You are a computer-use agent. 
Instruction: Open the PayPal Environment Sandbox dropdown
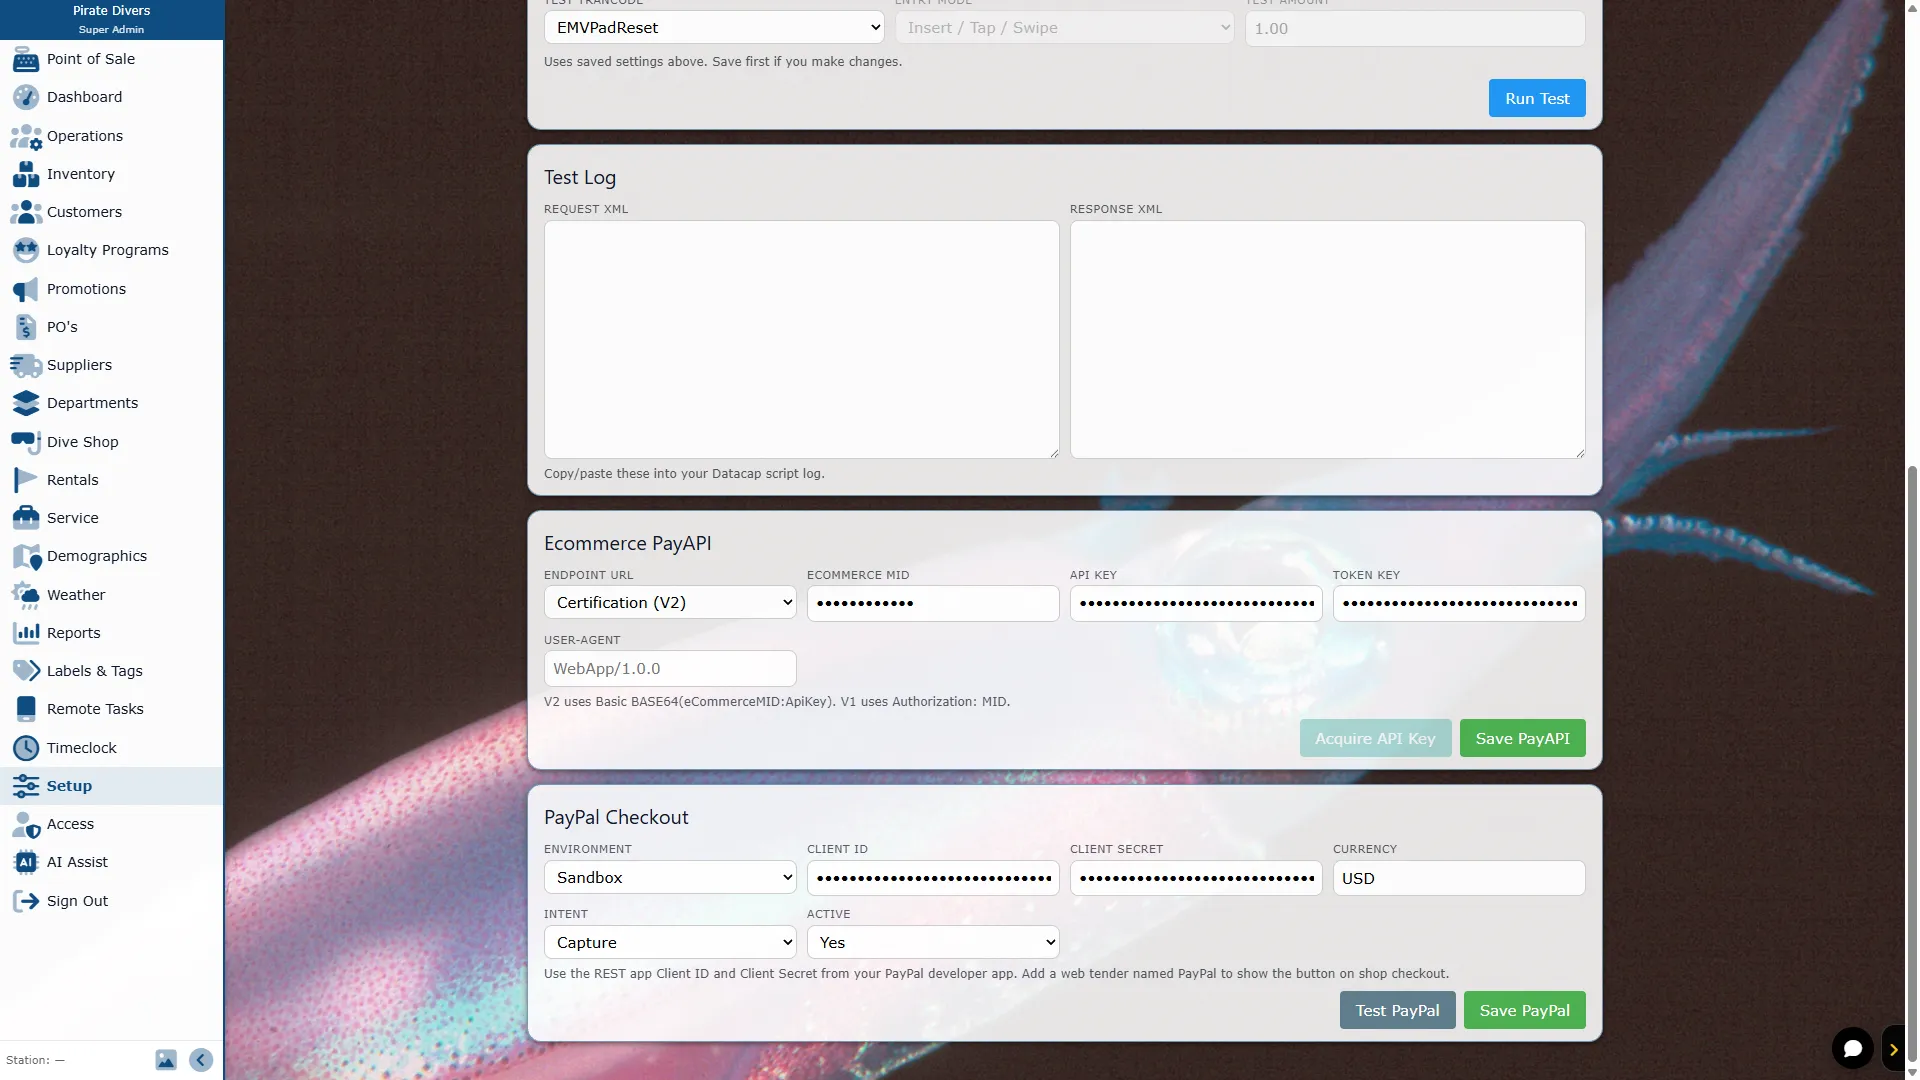click(x=670, y=878)
